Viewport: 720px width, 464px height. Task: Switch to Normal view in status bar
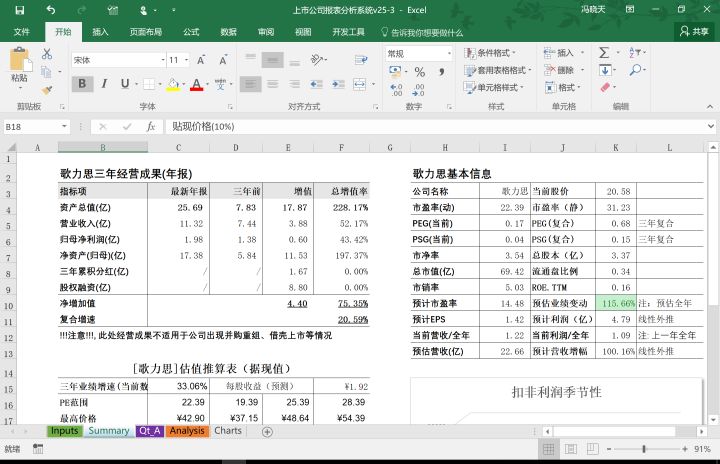pos(549,449)
